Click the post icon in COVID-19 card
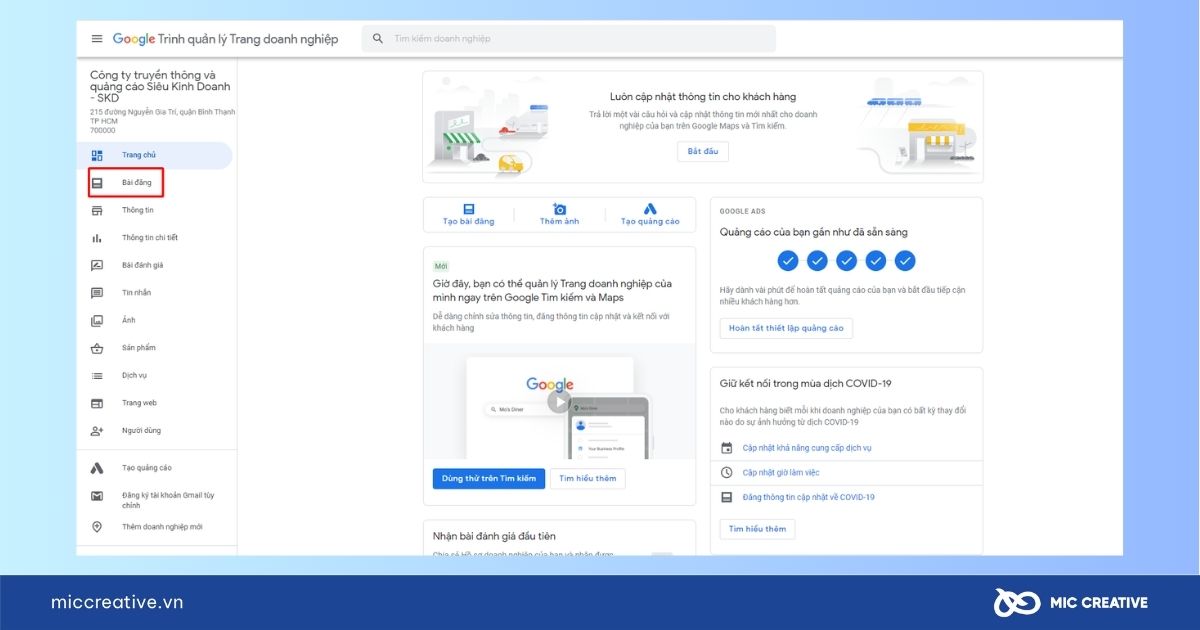Image resolution: width=1200 pixels, height=630 pixels. 727,497
